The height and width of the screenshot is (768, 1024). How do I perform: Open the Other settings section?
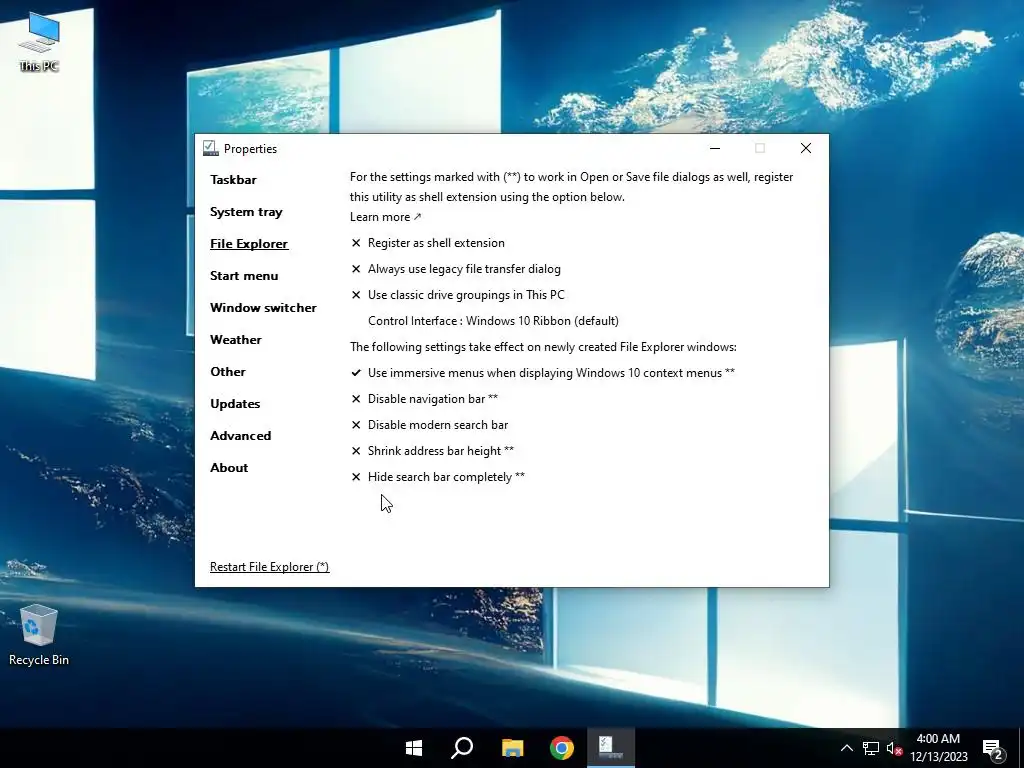(228, 372)
